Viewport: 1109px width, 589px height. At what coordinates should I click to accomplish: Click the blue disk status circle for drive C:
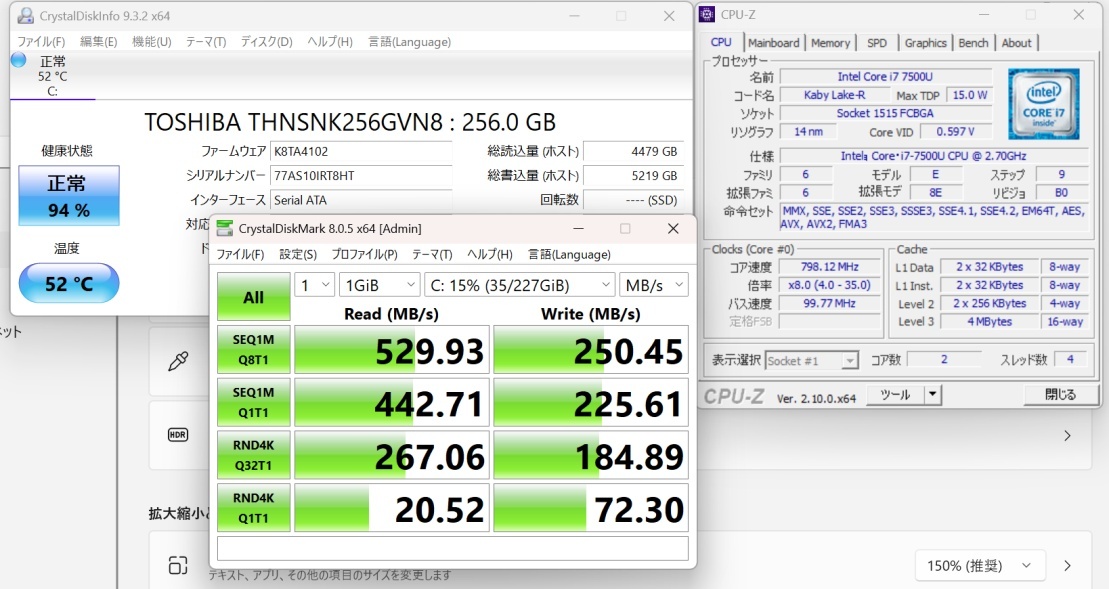click(x=19, y=60)
